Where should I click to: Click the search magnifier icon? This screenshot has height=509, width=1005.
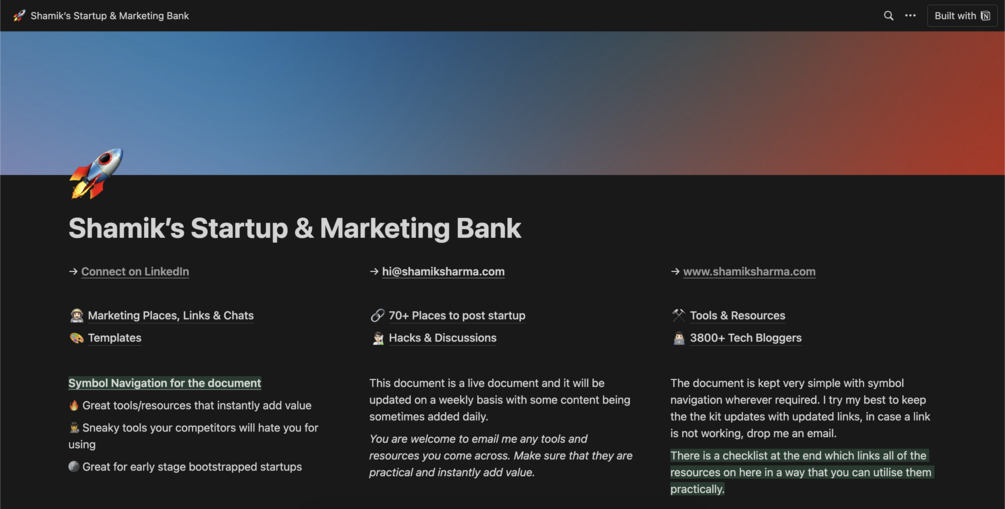click(888, 16)
